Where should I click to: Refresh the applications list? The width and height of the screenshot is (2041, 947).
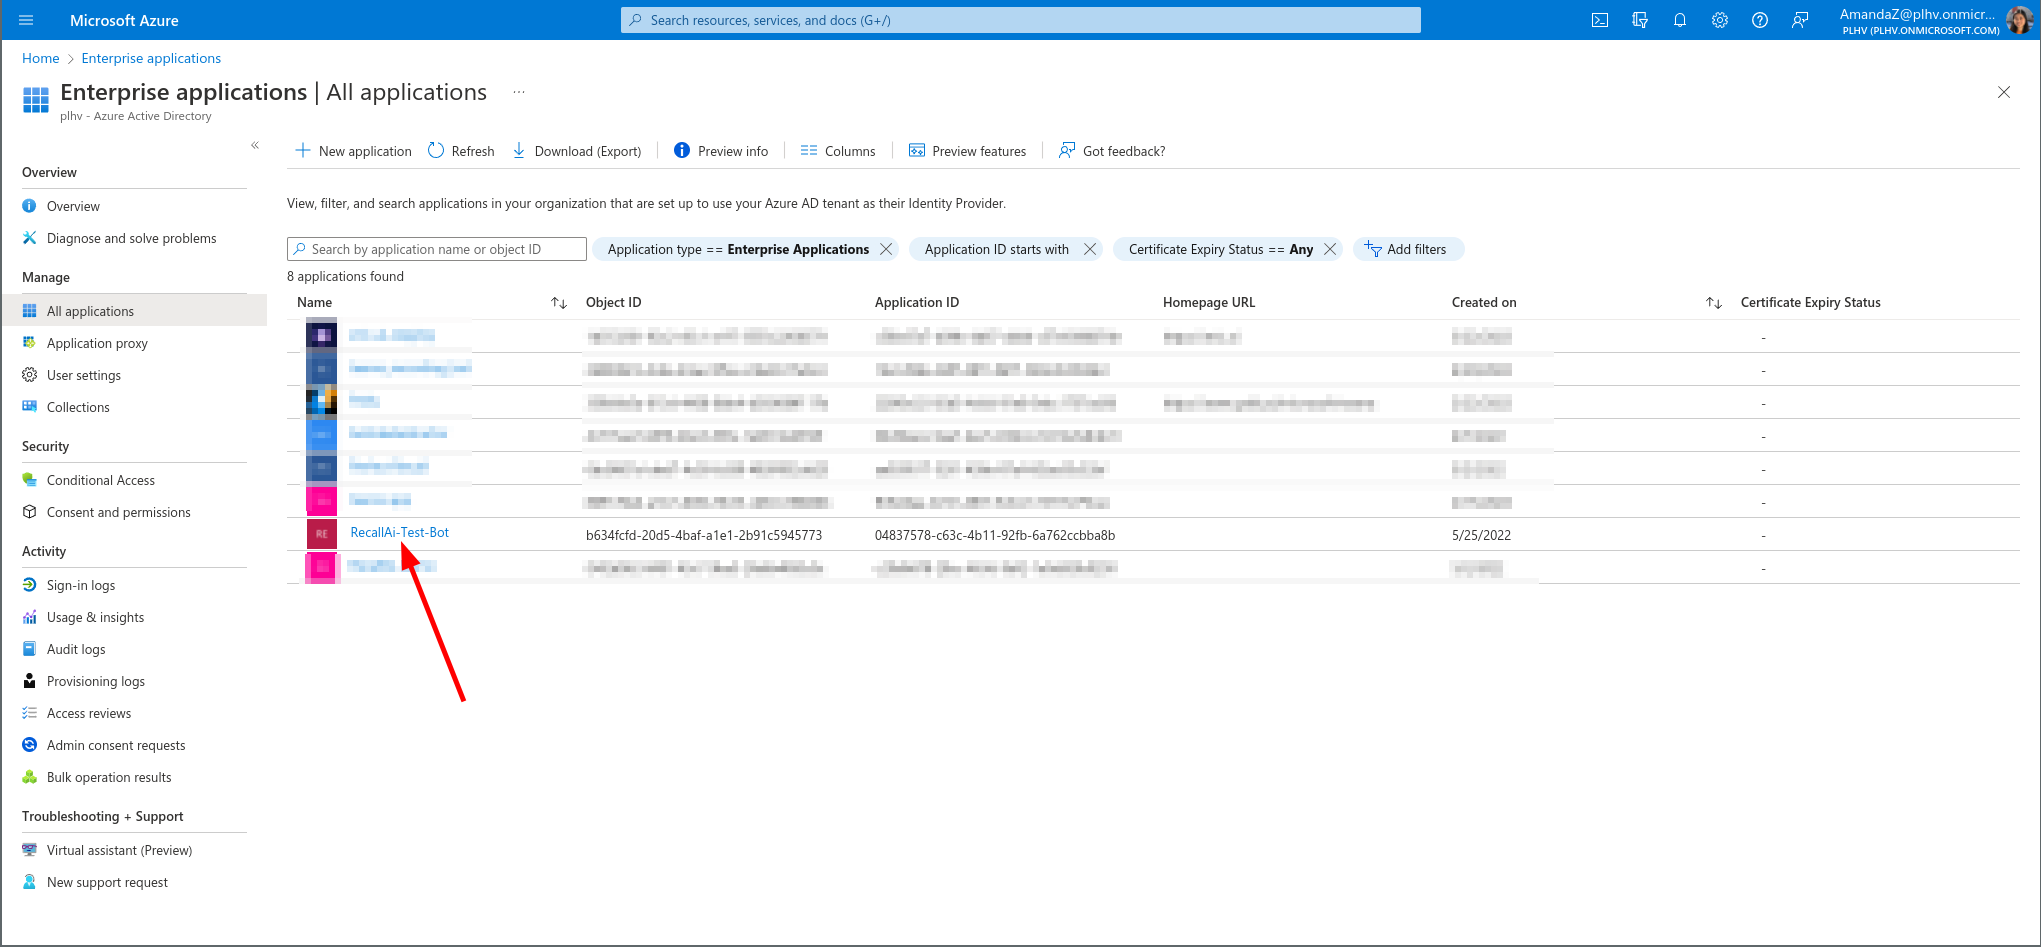tap(461, 151)
